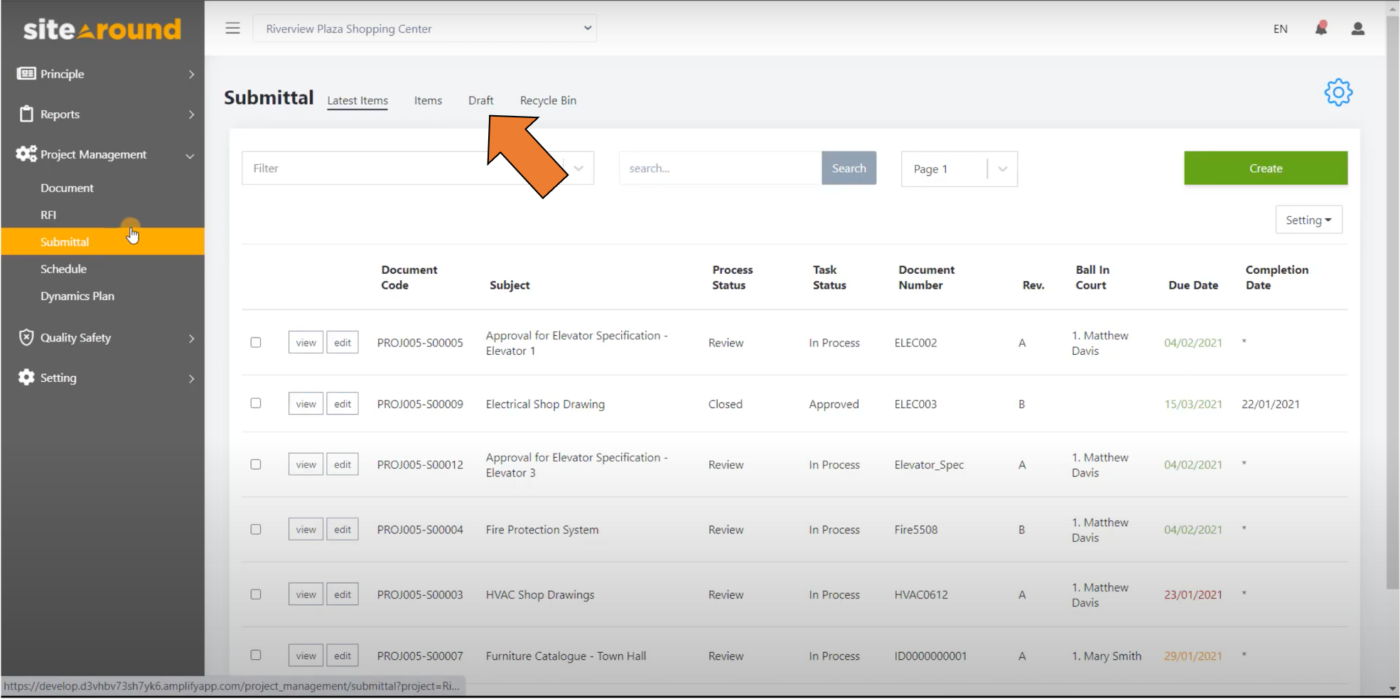Screen dimensions: 1400x699
Task: Expand the Principle menu chevron
Action: (x=191, y=75)
